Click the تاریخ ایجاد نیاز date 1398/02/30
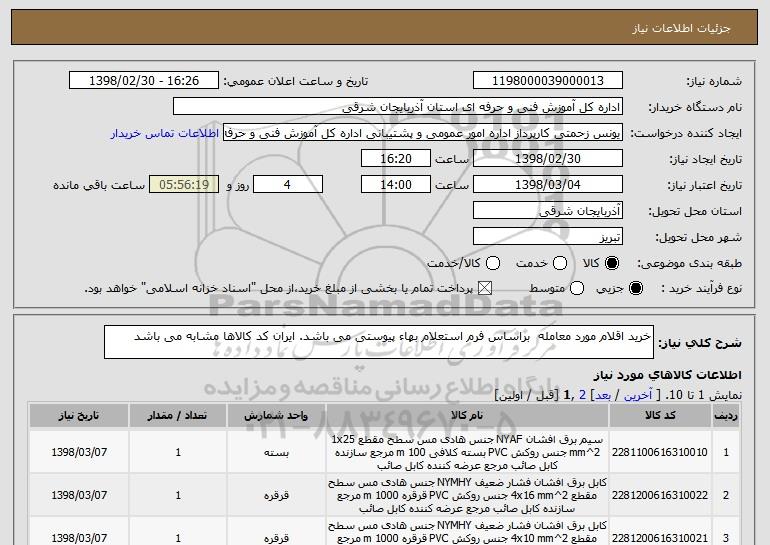The image size is (770, 545). (548, 159)
